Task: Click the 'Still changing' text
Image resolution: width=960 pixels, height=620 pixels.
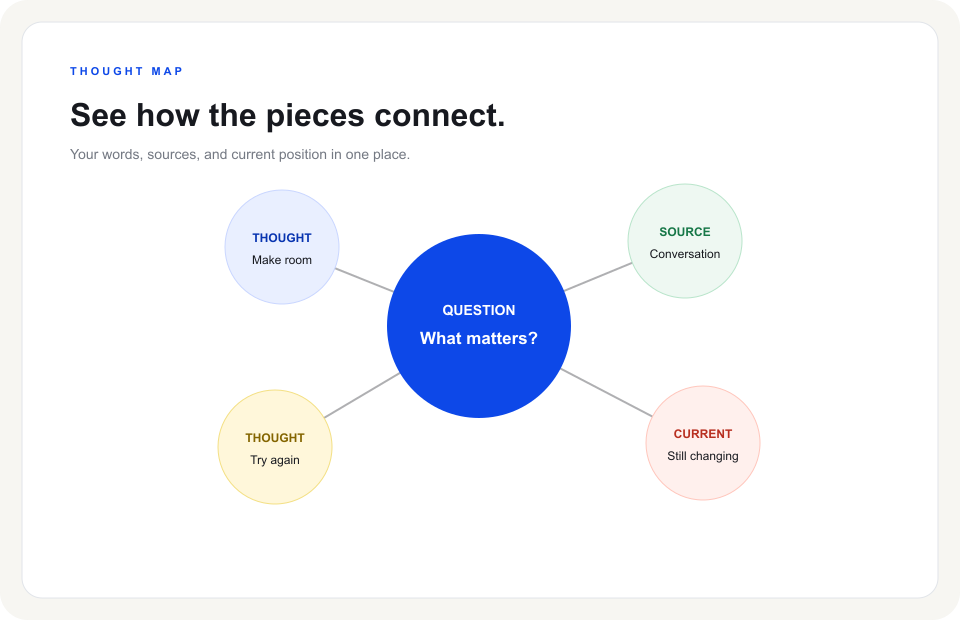Action: tap(703, 456)
